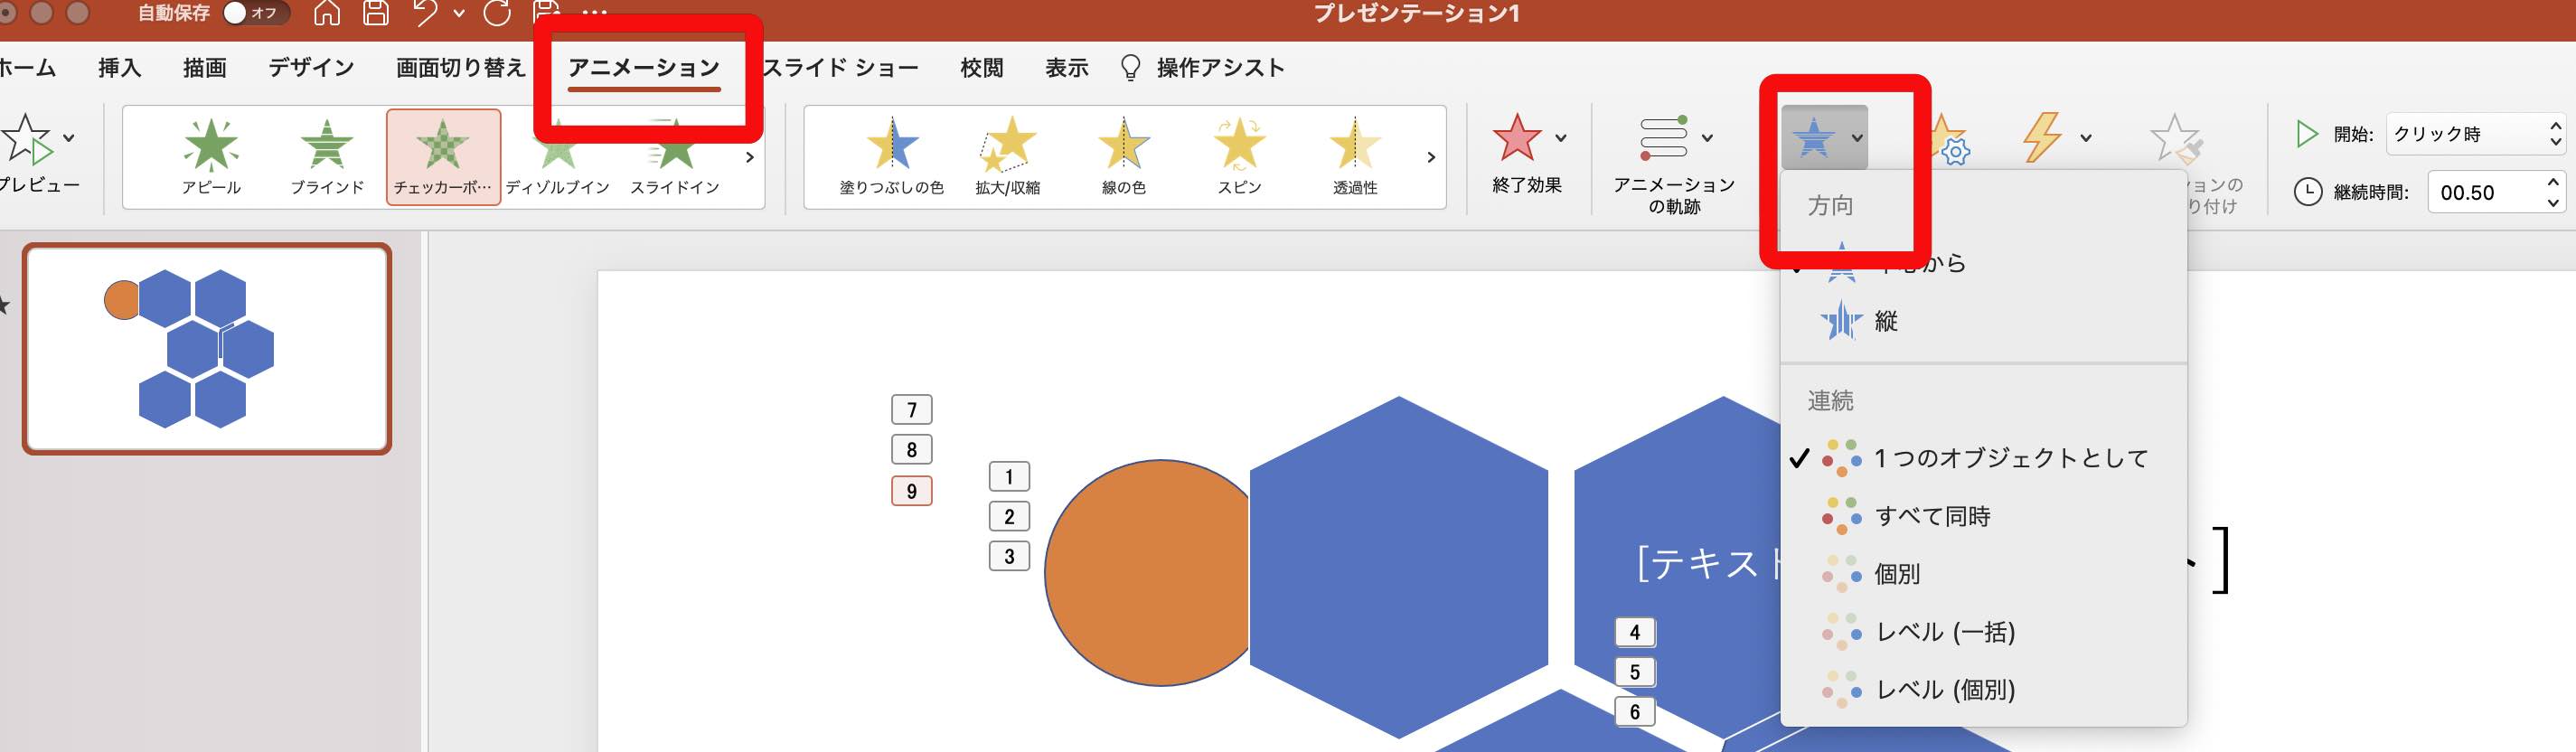This screenshot has height=752, width=2576.
Task: Choose the 縦 direction option
Action: tap(1984, 321)
